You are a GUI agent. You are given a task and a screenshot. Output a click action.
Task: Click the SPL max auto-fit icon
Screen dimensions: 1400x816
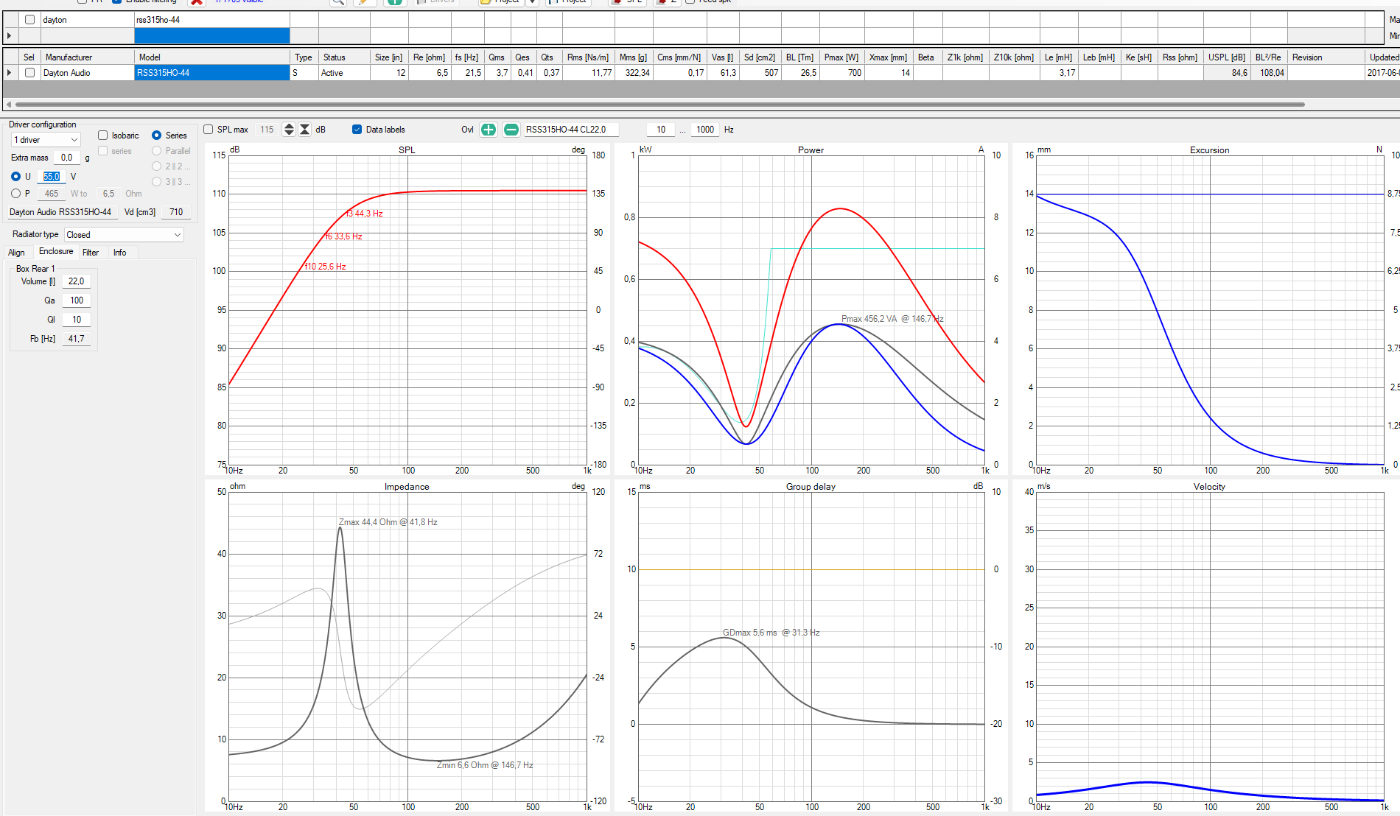[x=305, y=130]
